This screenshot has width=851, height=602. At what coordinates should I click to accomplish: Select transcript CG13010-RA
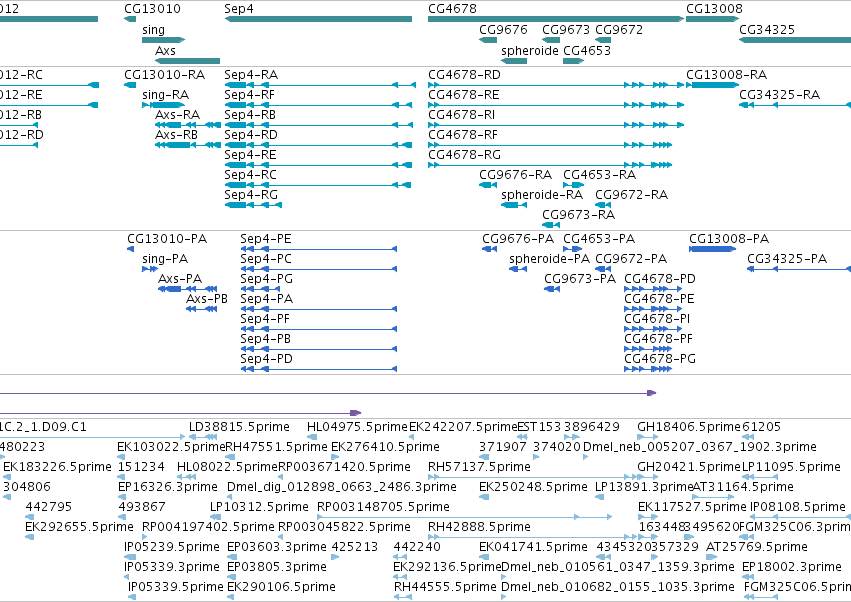click(x=130, y=85)
